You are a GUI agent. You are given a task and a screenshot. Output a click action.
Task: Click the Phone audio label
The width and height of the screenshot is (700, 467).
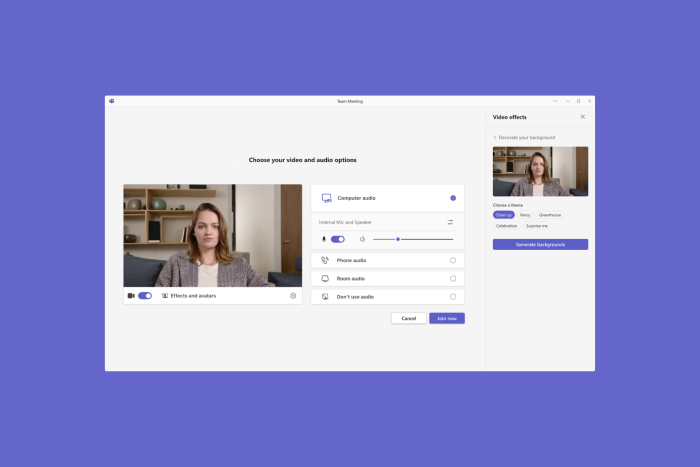351,260
